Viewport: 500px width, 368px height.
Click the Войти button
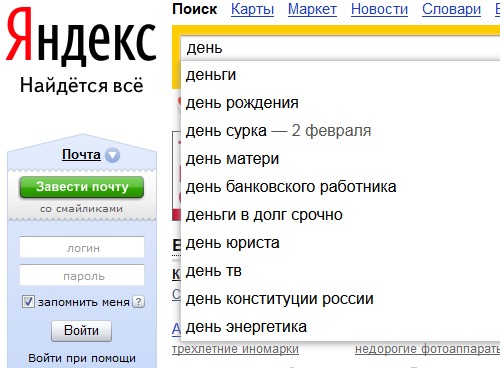pos(81,331)
